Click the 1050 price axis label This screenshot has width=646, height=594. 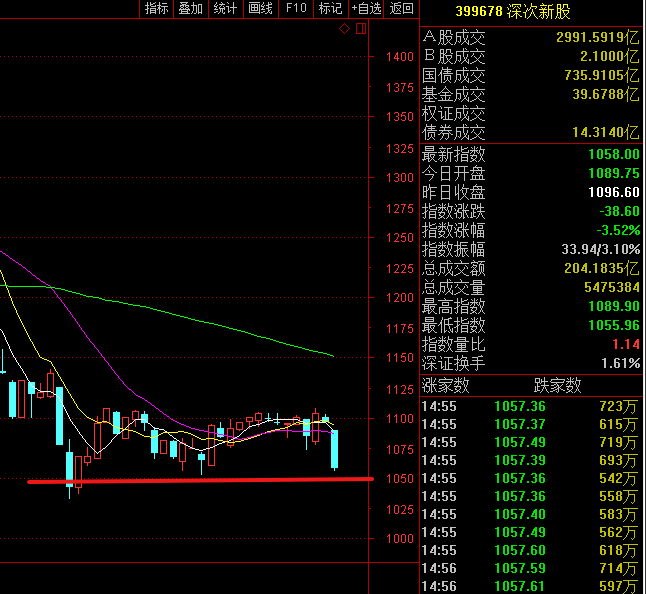tap(400, 479)
